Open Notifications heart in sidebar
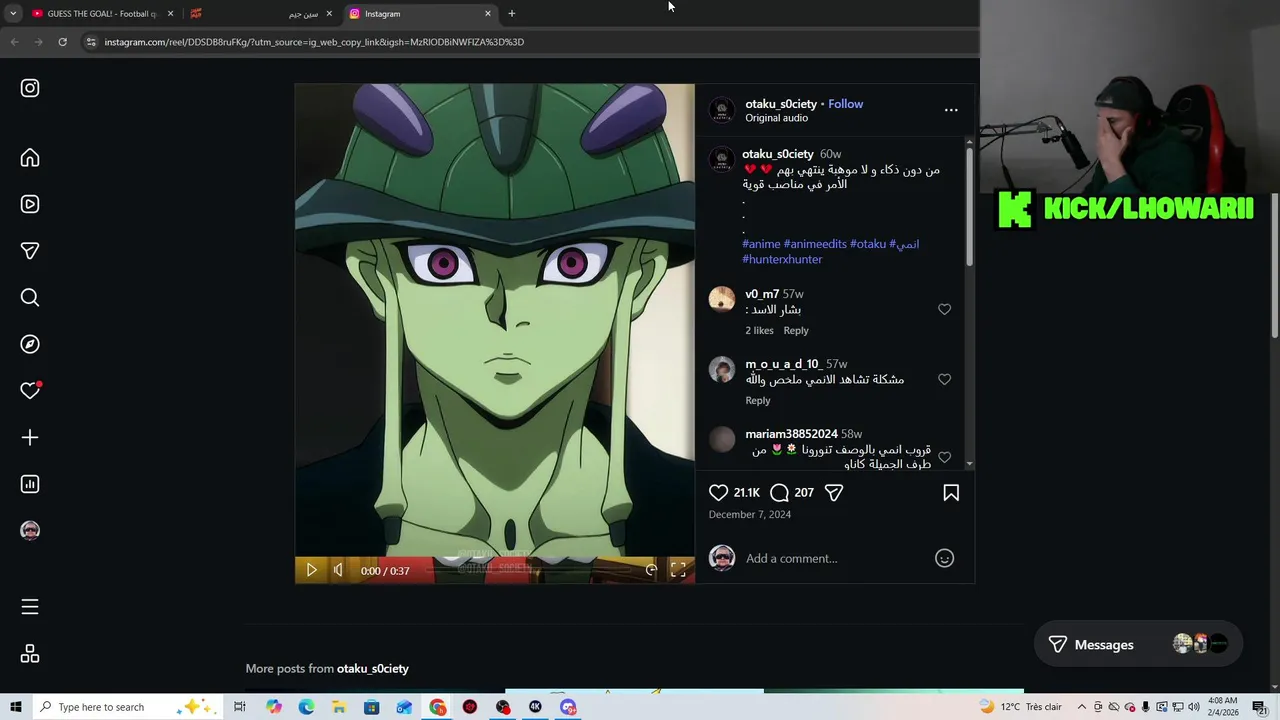 (x=30, y=390)
